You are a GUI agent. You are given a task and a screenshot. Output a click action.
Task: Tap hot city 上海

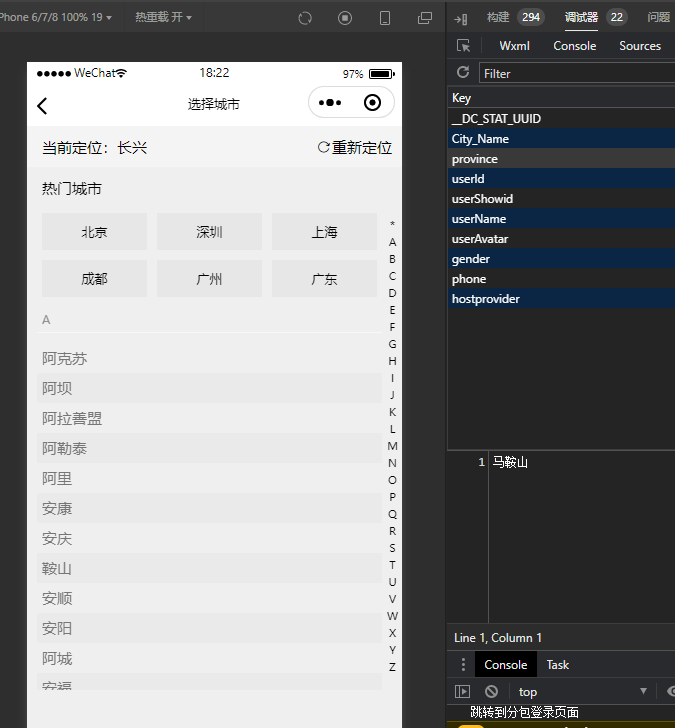(x=324, y=232)
